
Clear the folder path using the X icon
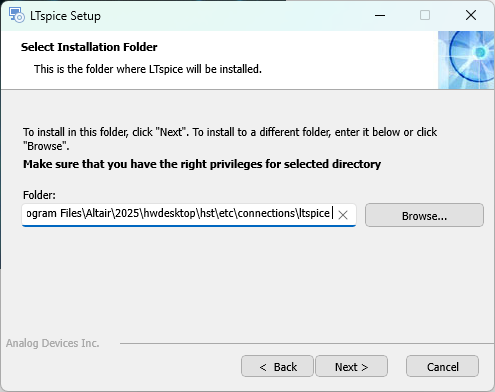click(x=343, y=215)
